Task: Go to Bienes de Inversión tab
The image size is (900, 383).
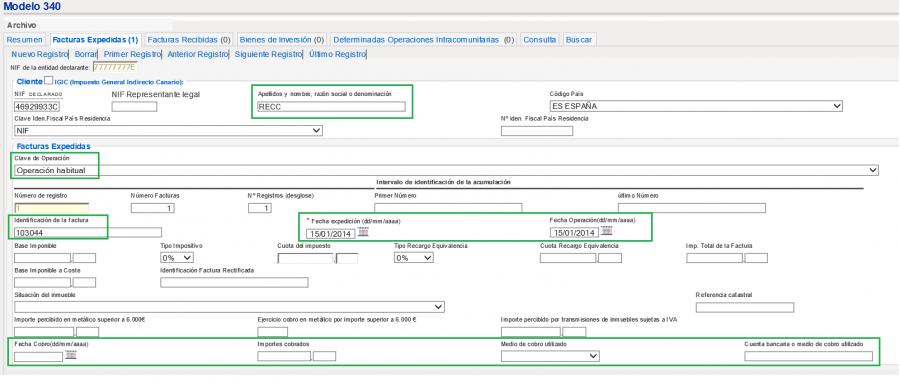Action: [282, 40]
